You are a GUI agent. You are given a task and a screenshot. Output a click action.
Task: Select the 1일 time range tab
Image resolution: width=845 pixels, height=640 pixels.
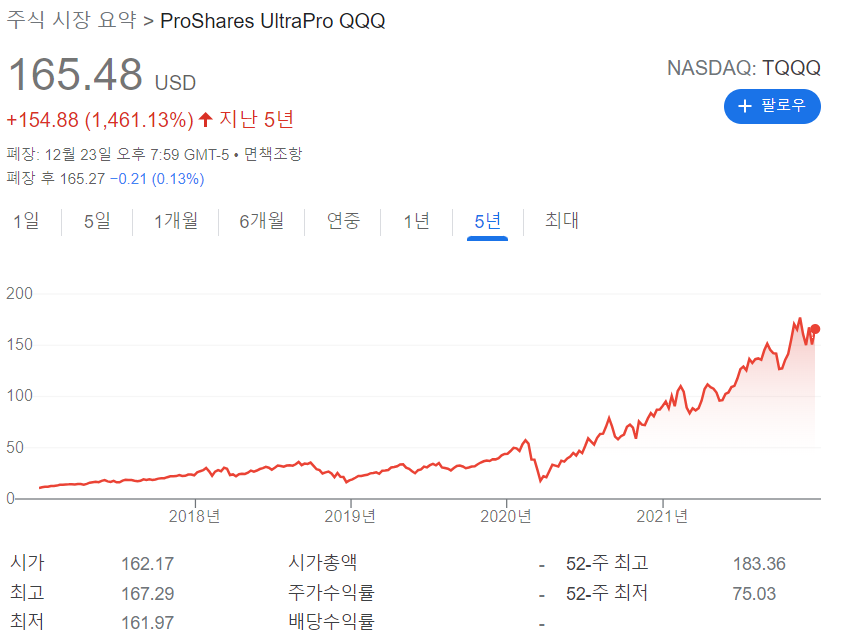(x=26, y=221)
